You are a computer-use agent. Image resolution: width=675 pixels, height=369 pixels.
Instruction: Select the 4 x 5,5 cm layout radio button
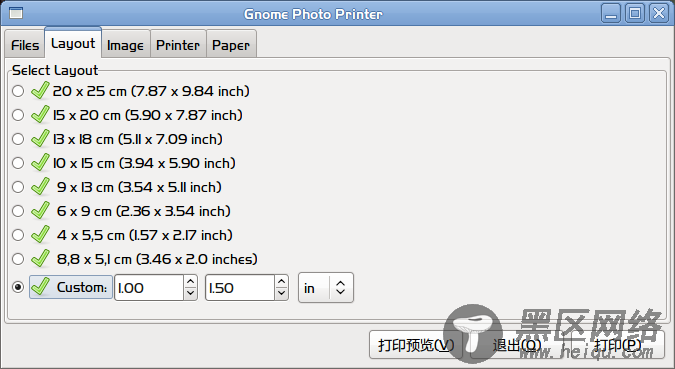(18, 235)
